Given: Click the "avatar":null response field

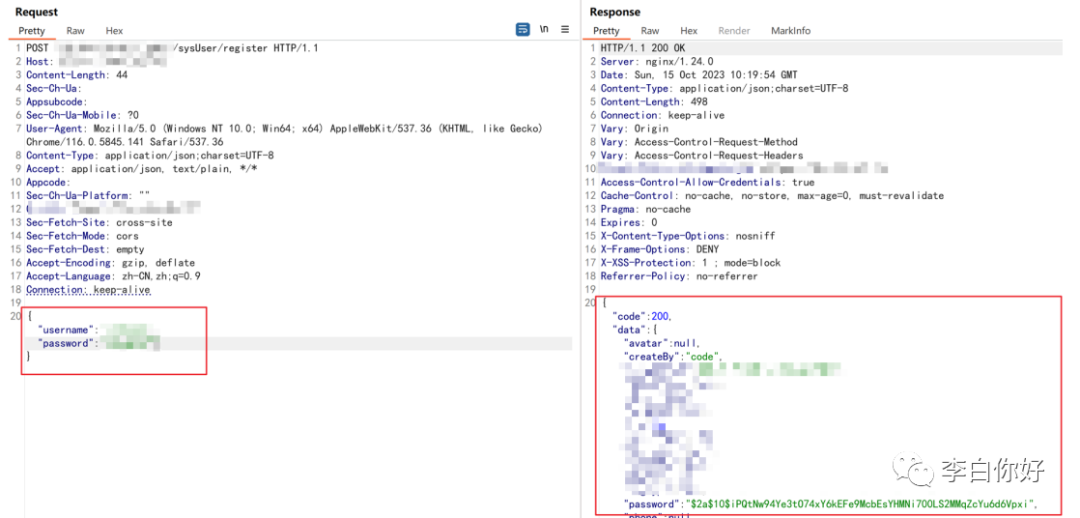Looking at the screenshot, I should [x=662, y=343].
